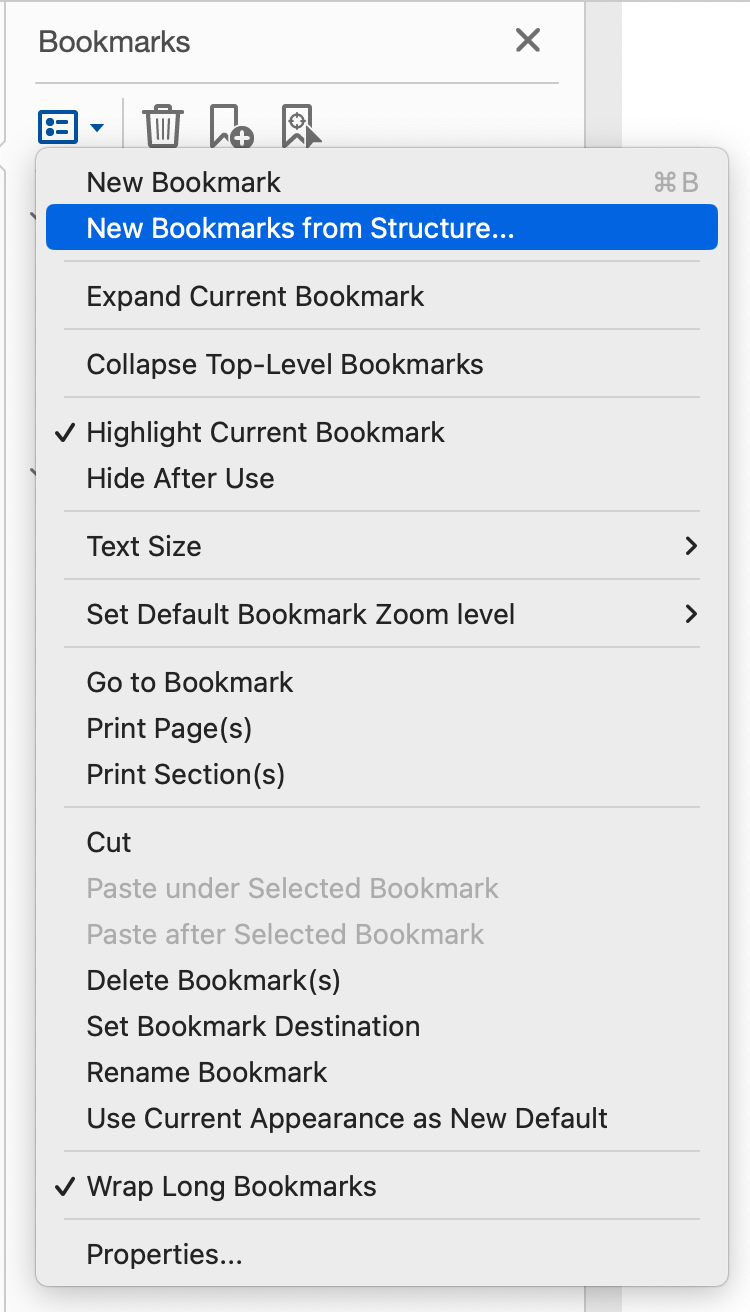750x1312 pixels.
Task: Select Go to Bookmark
Action: click(189, 682)
